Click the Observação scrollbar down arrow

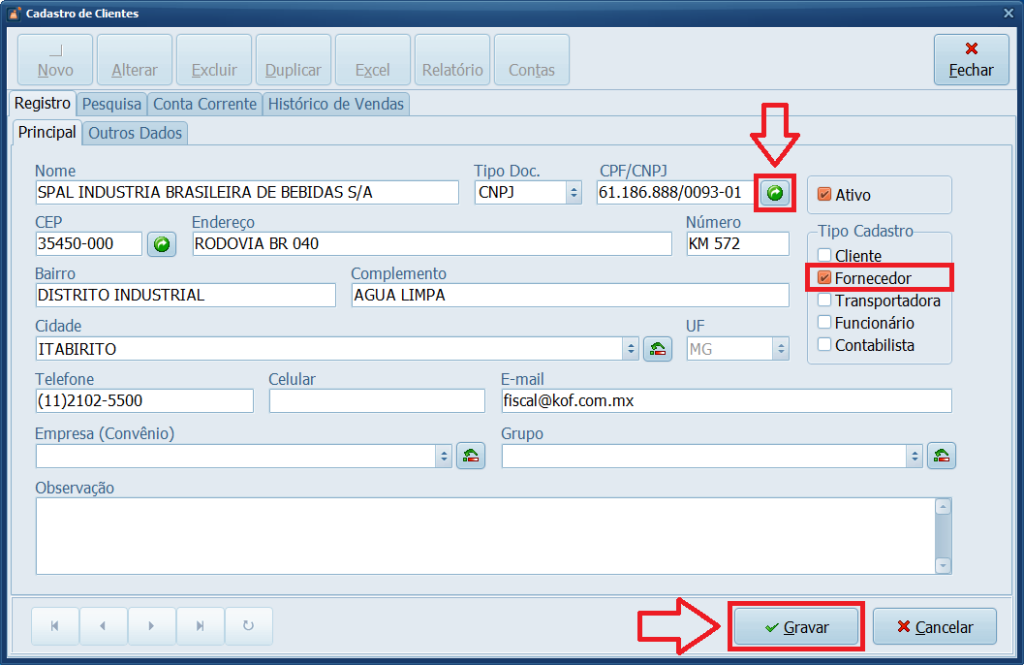942,566
